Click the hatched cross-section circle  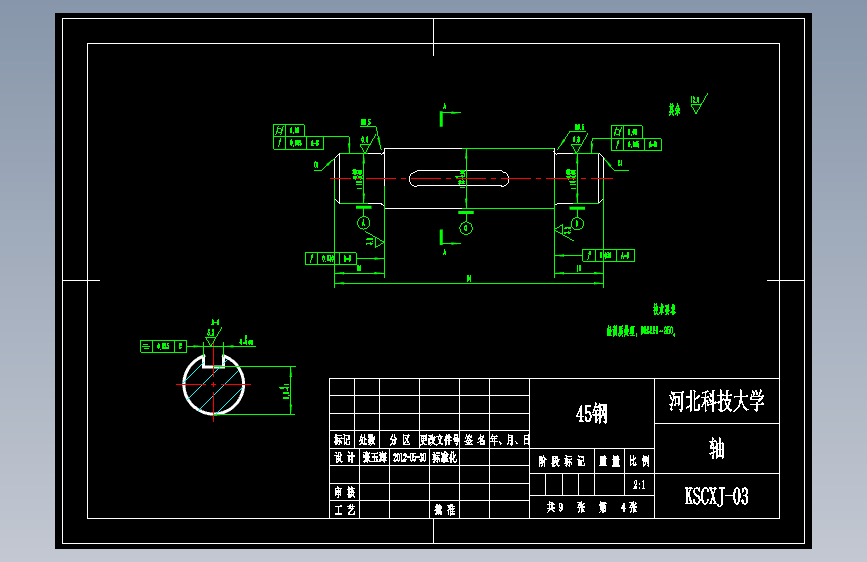point(213,384)
